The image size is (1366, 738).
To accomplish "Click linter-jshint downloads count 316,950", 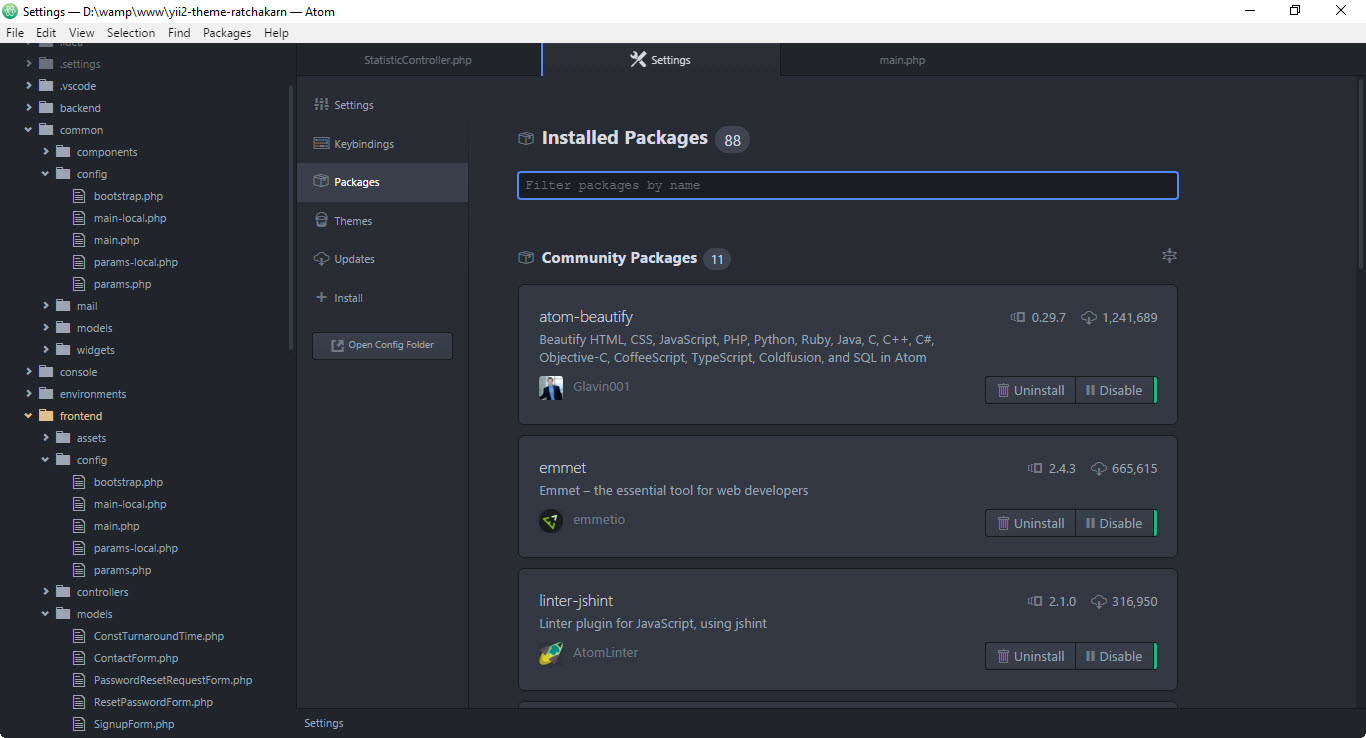I will (1134, 601).
